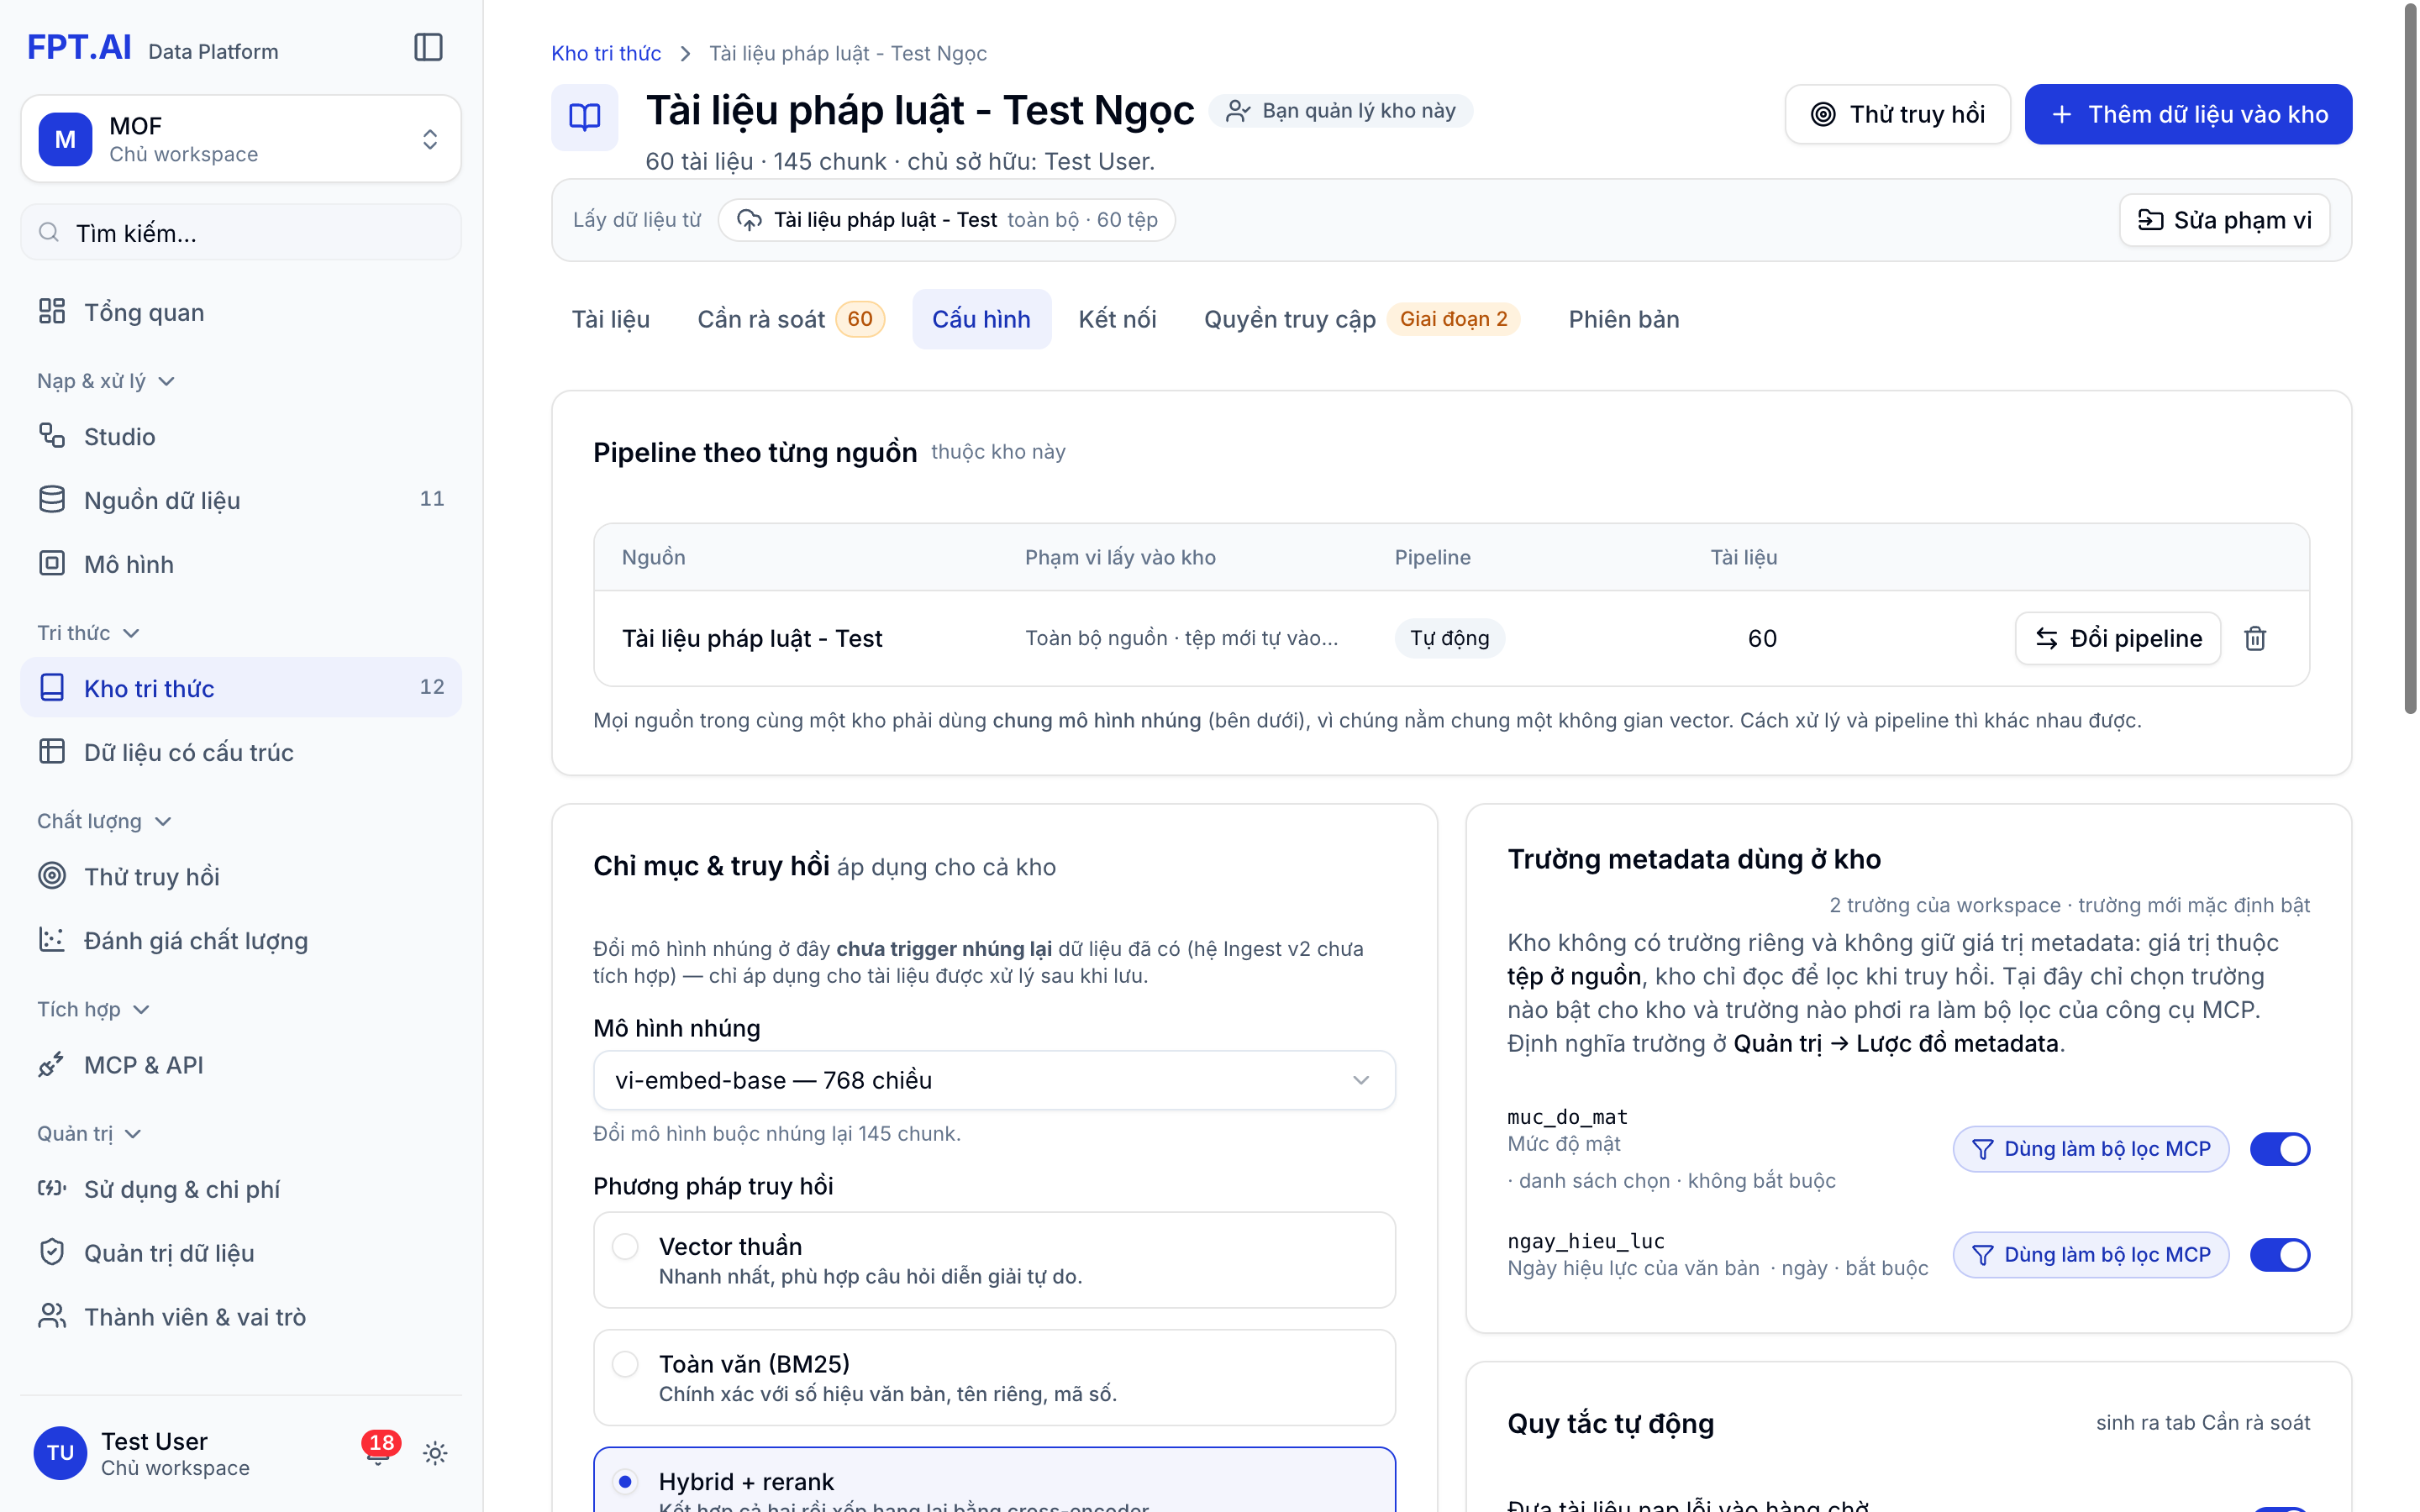Switch to Phiên bản tab
This screenshot has height=1512, width=2420.
pyautogui.click(x=1623, y=319)
